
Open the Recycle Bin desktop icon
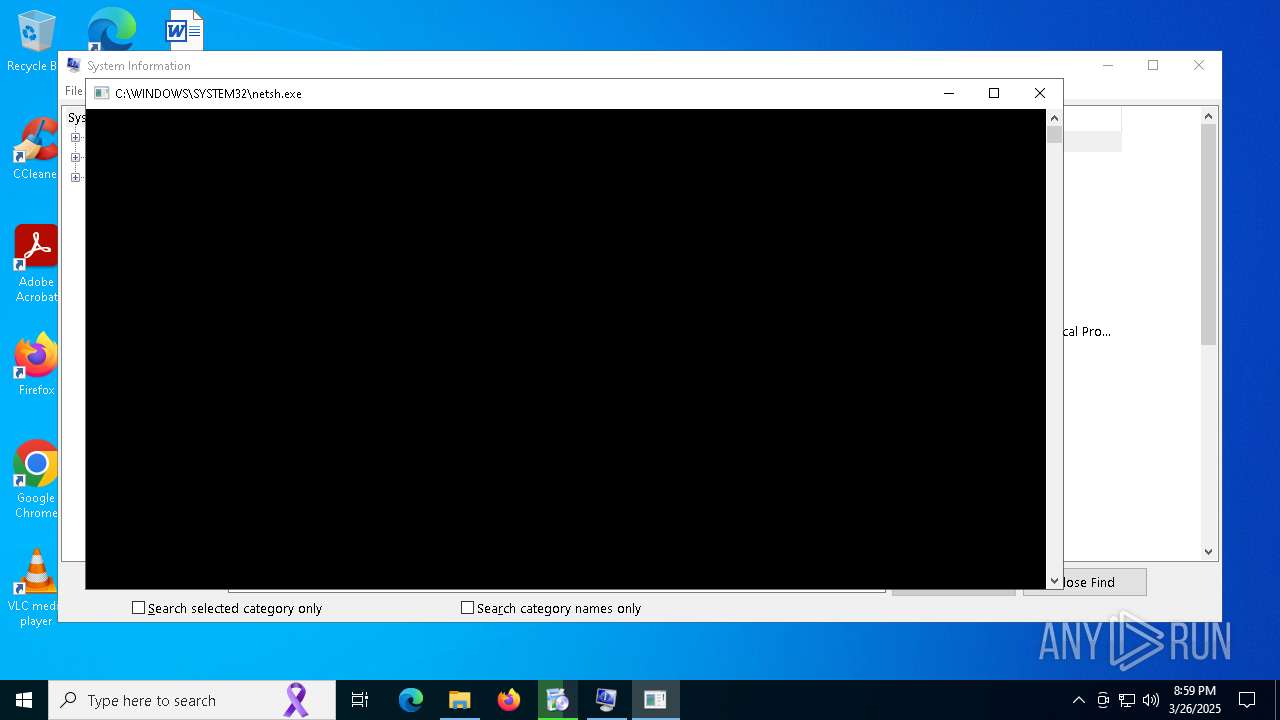coord(36,40)
